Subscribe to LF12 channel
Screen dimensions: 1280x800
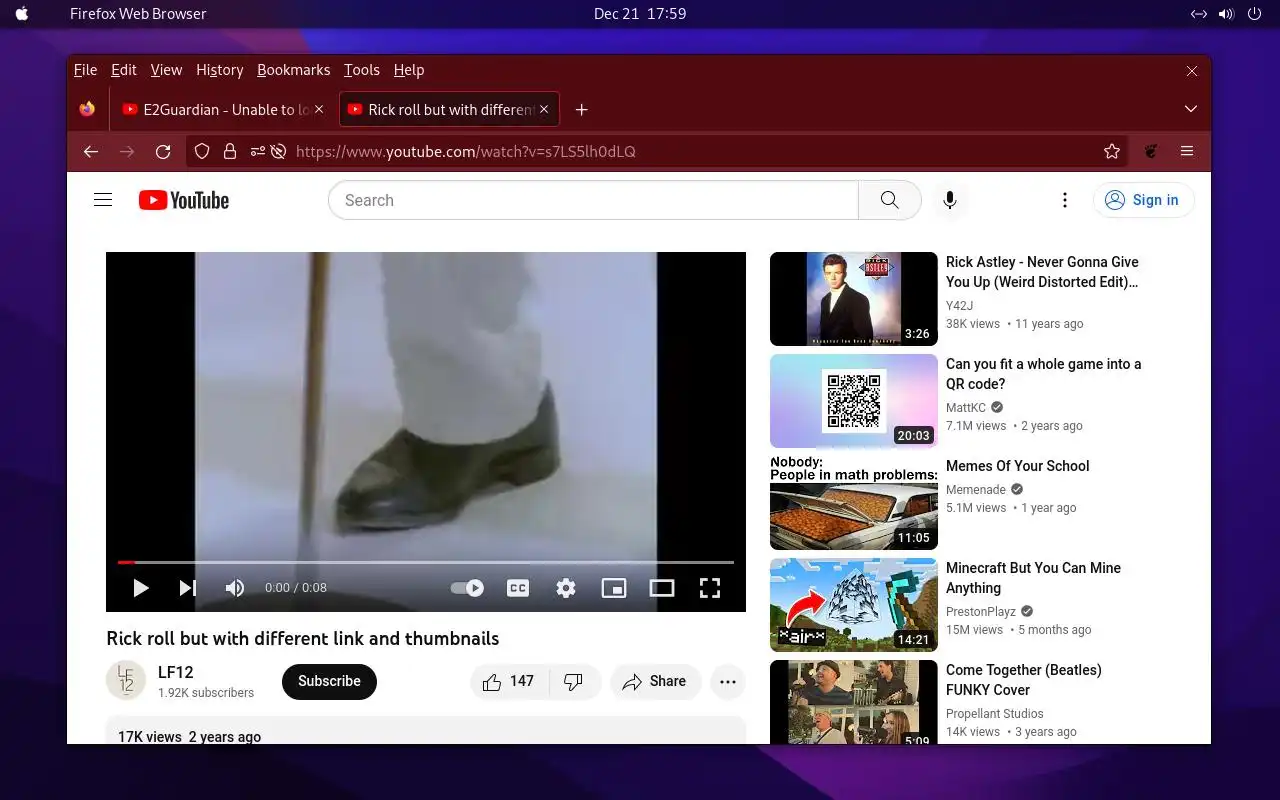(329, 681)
